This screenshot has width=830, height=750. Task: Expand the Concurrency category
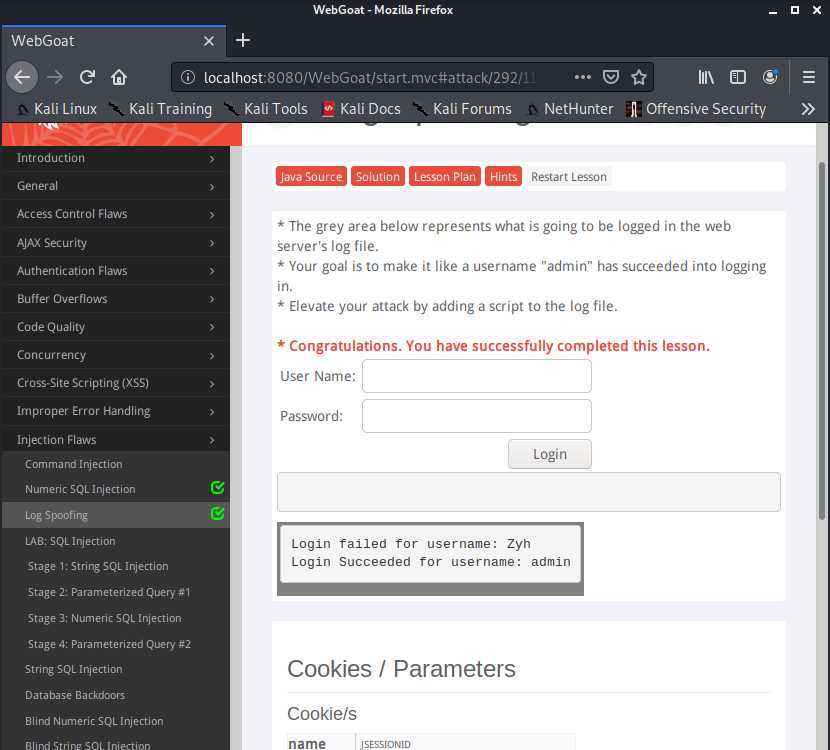115,355
